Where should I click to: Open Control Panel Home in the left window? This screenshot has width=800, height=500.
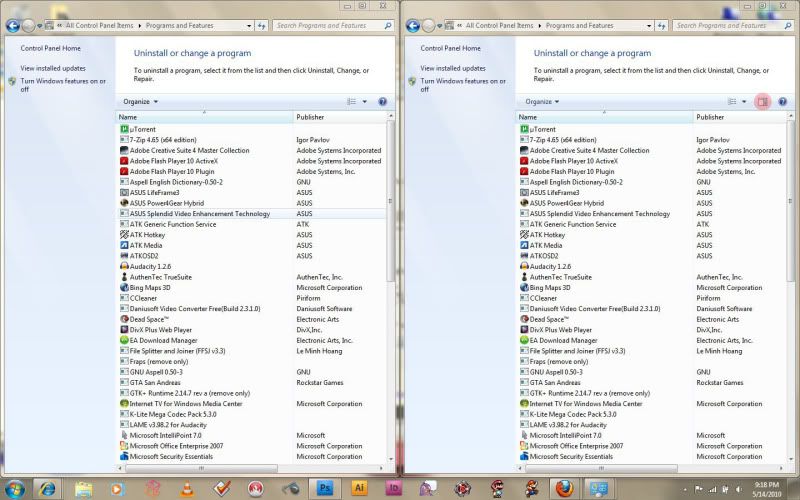pos(51,48)
